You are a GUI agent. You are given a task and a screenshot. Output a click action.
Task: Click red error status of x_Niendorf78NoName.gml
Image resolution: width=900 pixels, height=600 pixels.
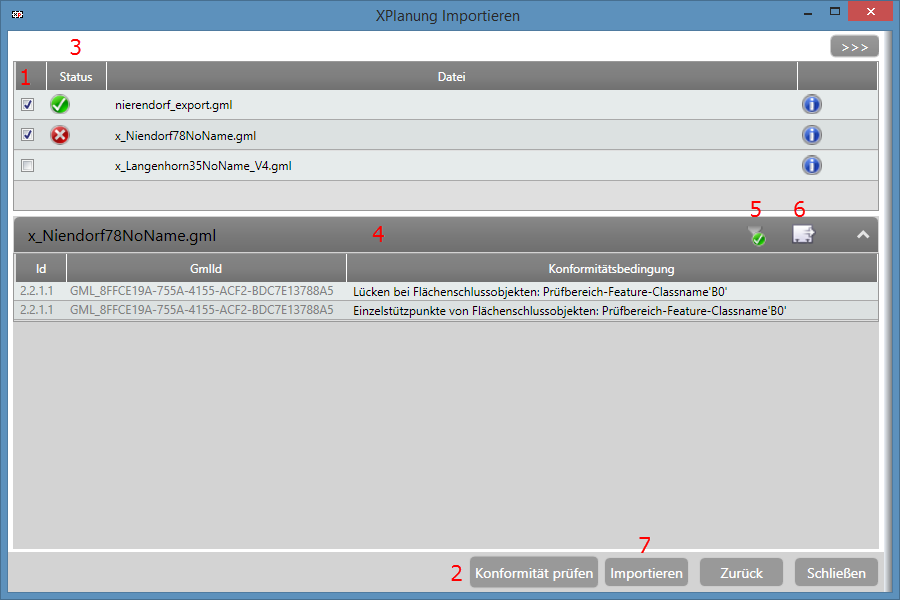(60, 135)
